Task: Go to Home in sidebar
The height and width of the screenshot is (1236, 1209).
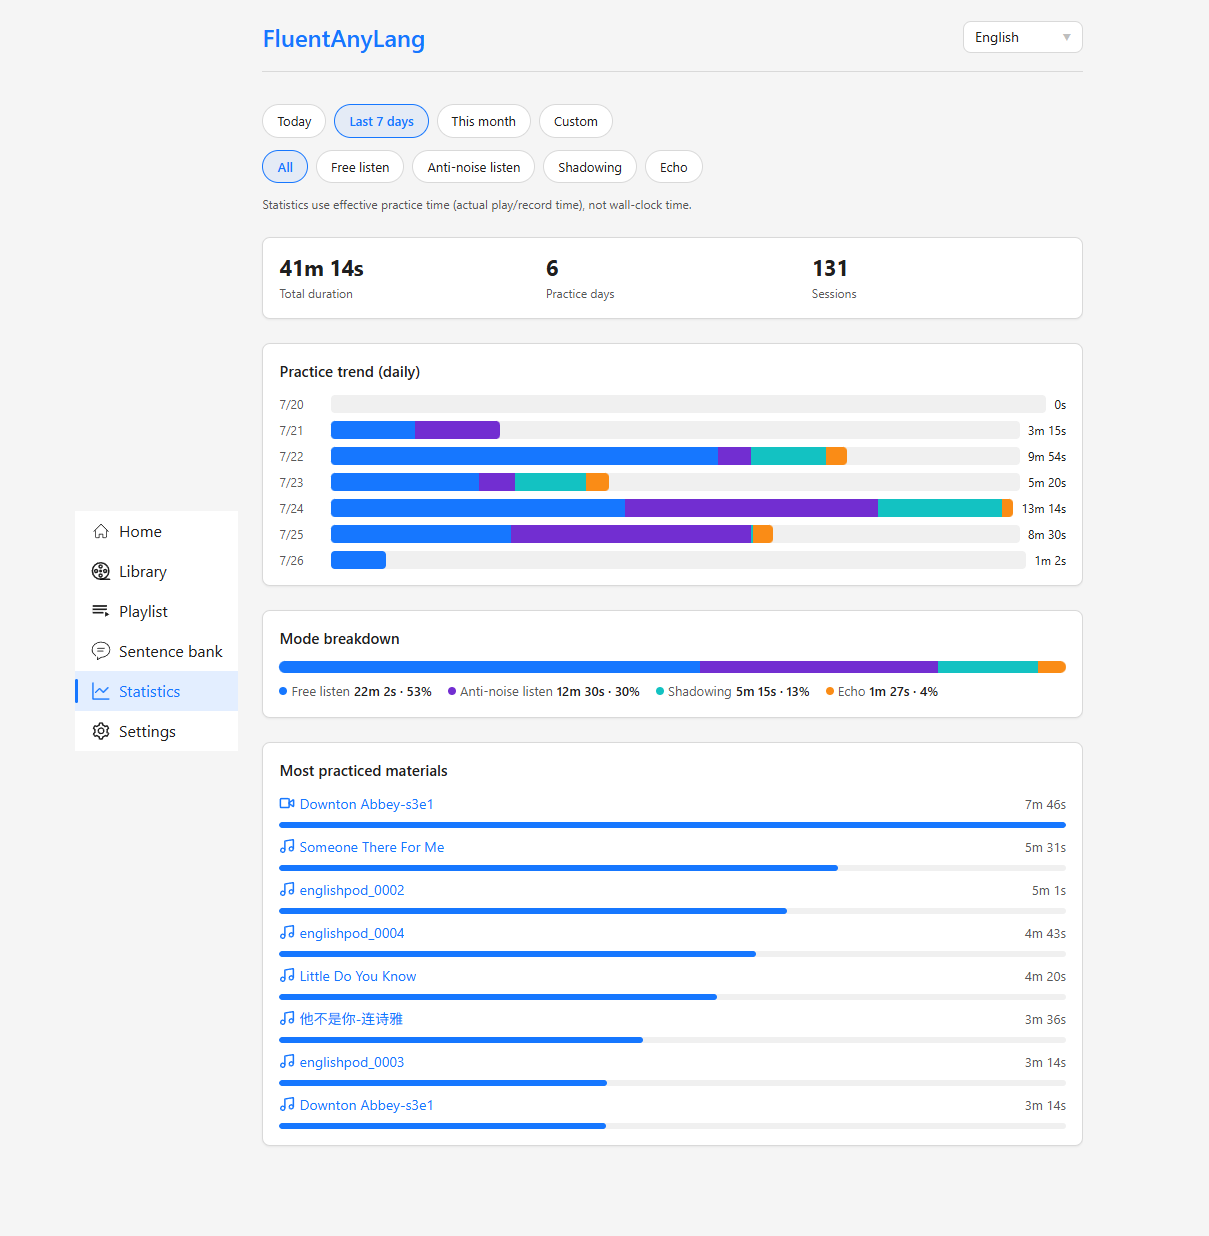Action: tap(156, 531)
